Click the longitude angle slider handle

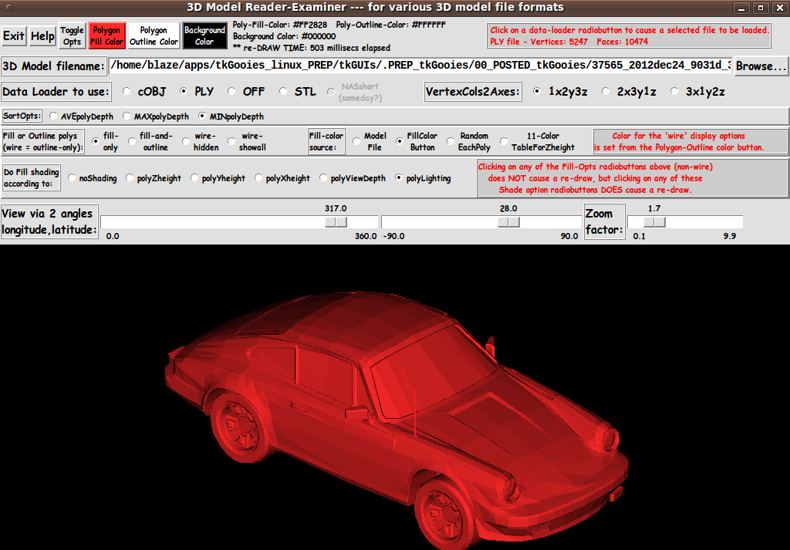tap(336, 222)
